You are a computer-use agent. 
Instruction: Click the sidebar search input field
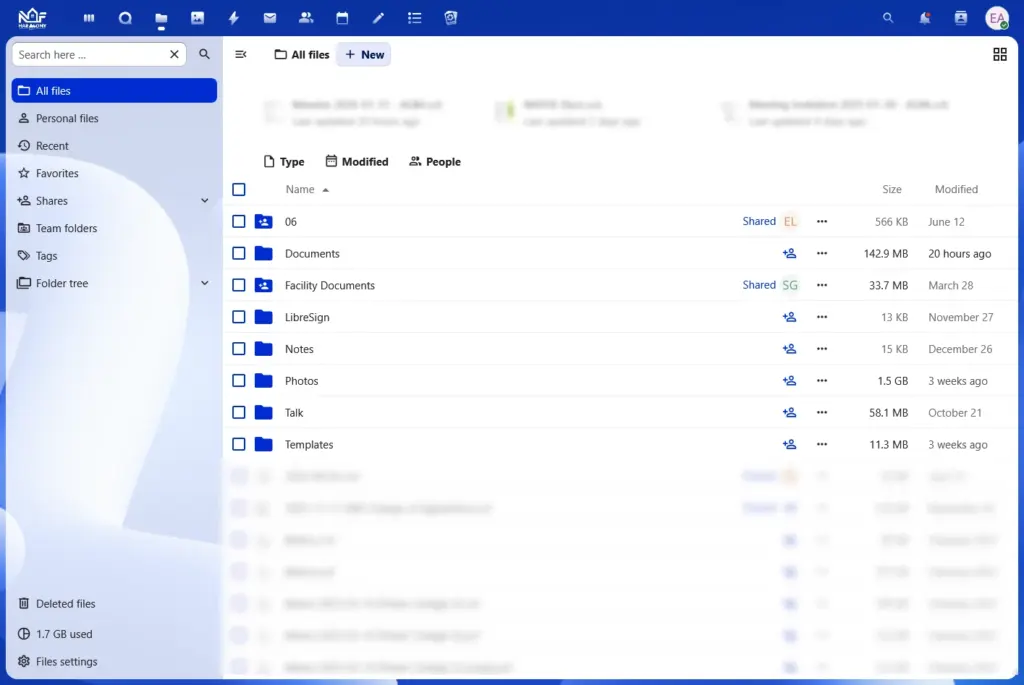click(90, 55)
